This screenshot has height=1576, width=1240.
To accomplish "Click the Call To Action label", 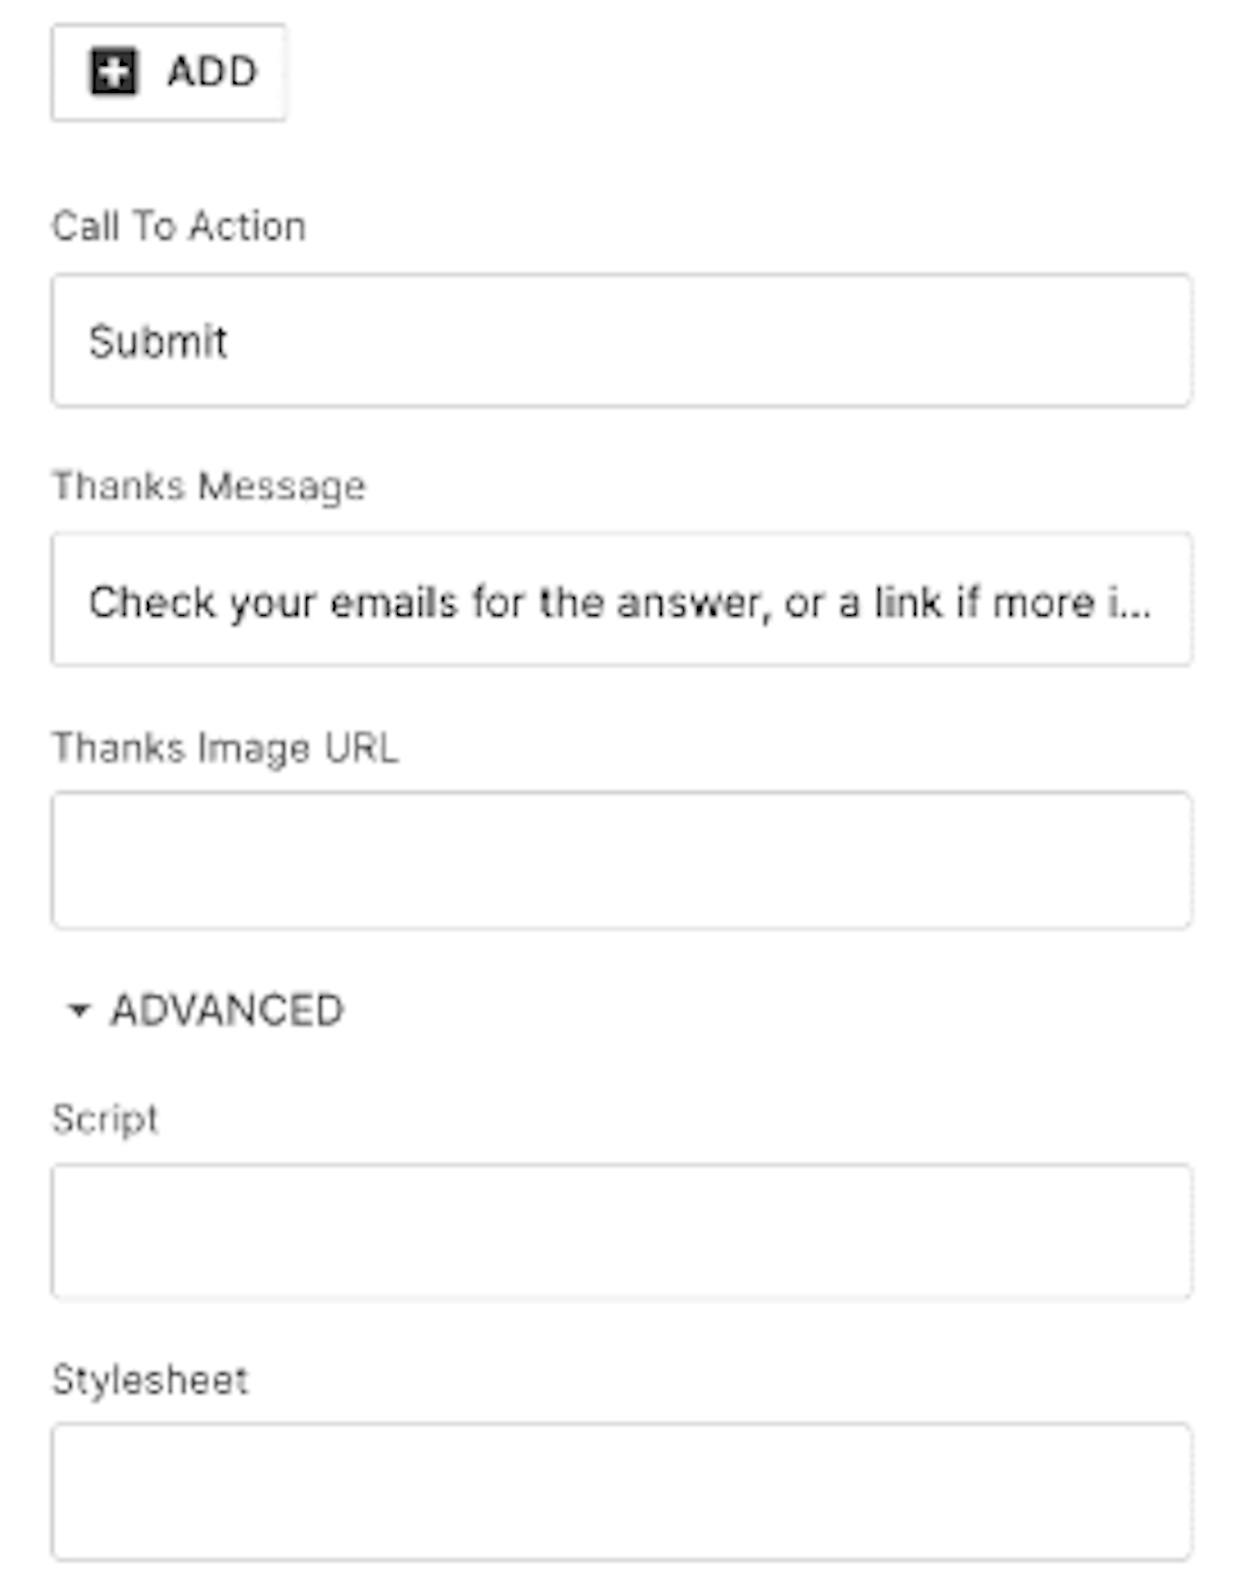I will click(x=178, y=227).
